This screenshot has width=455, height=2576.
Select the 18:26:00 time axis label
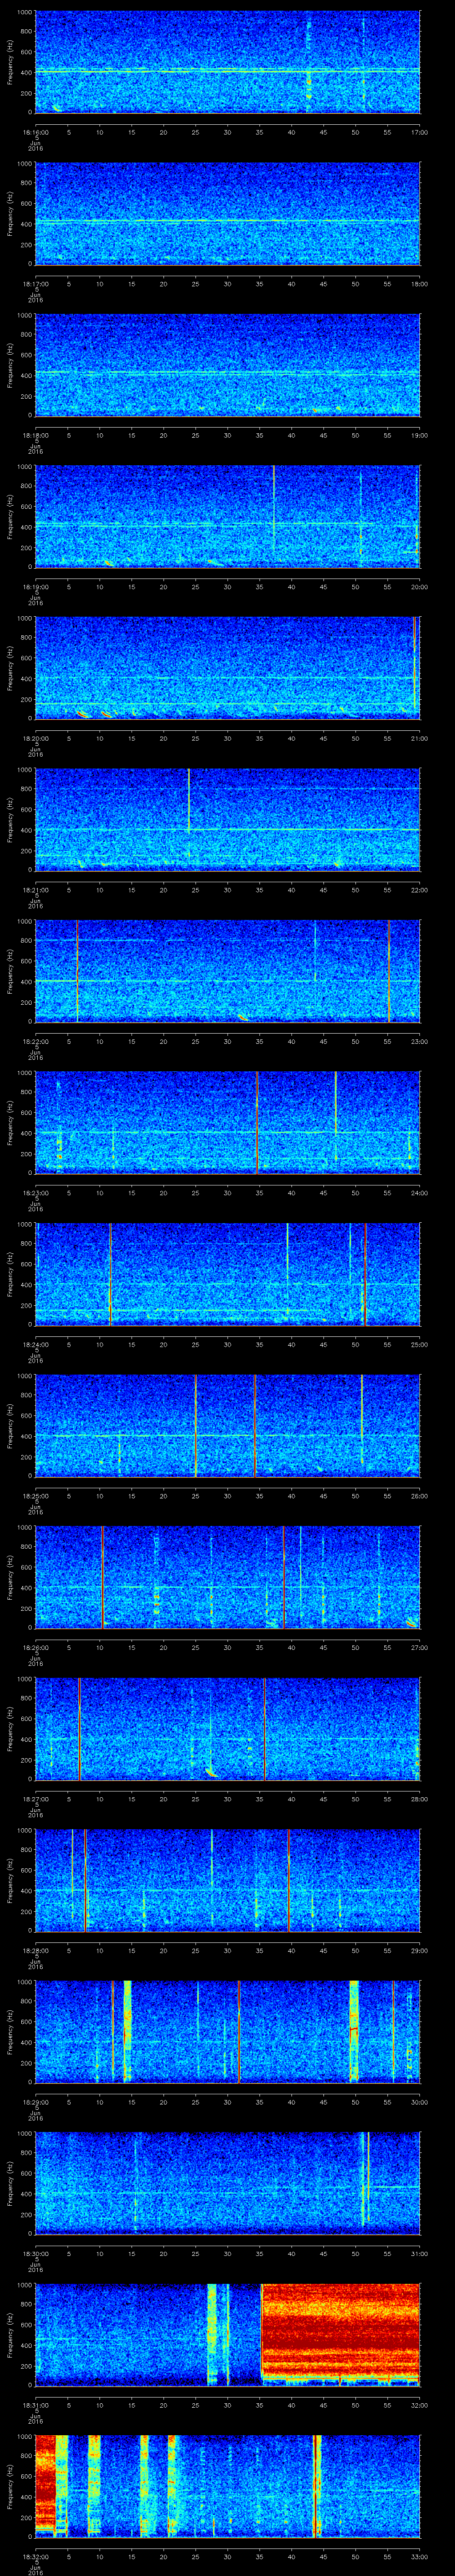[35, 1647]
